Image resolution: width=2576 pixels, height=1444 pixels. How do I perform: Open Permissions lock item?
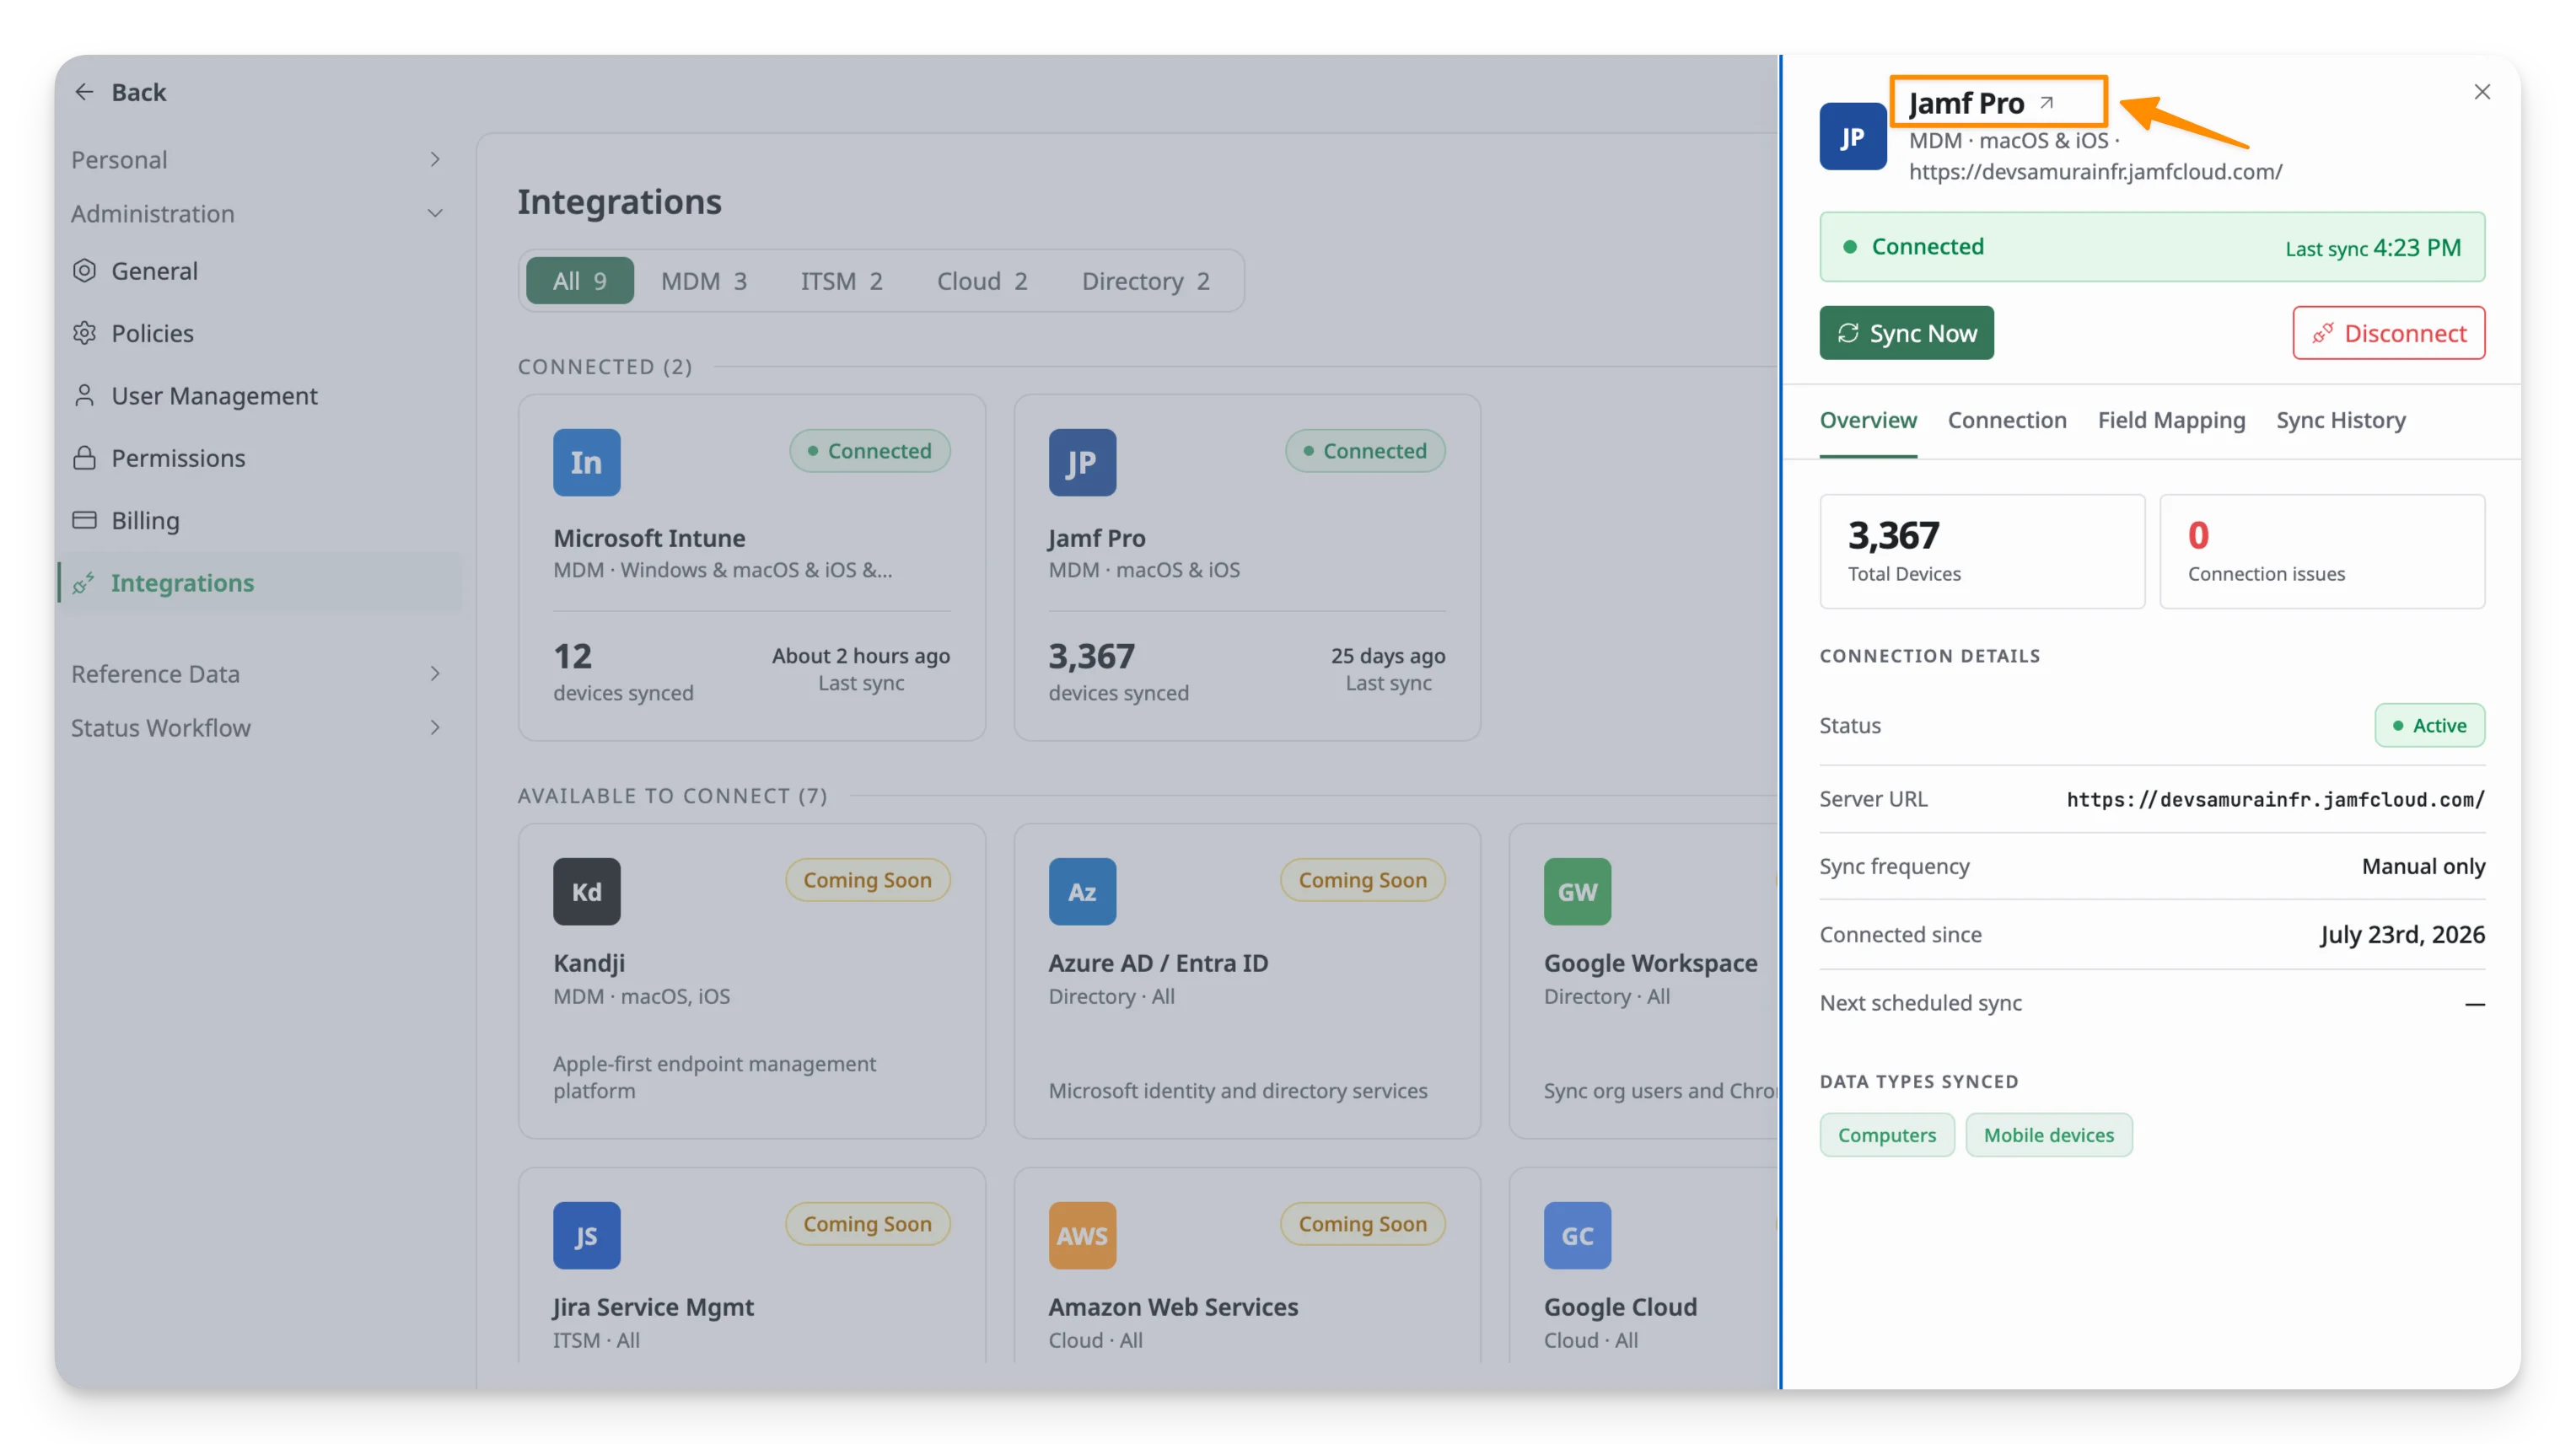click(178, 458)
